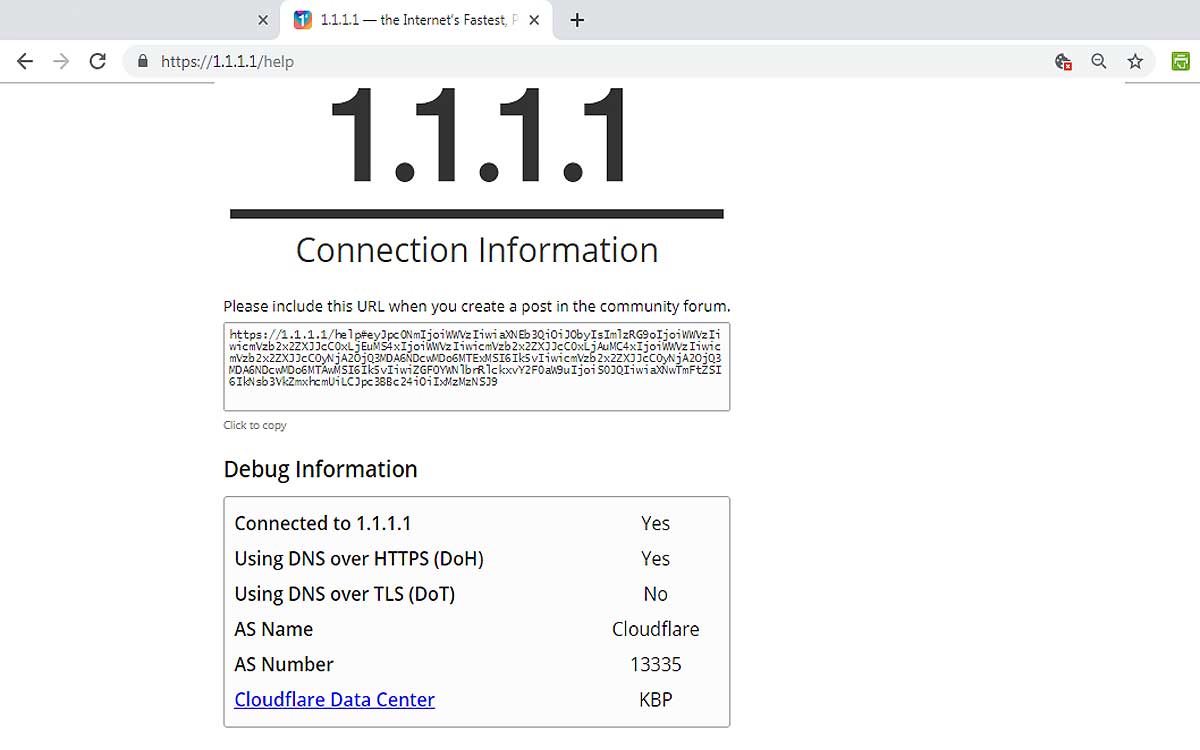
Task: Click the 1.1.1.1 tab favicon
Action: pyautogui.click(x=303, y=20)
